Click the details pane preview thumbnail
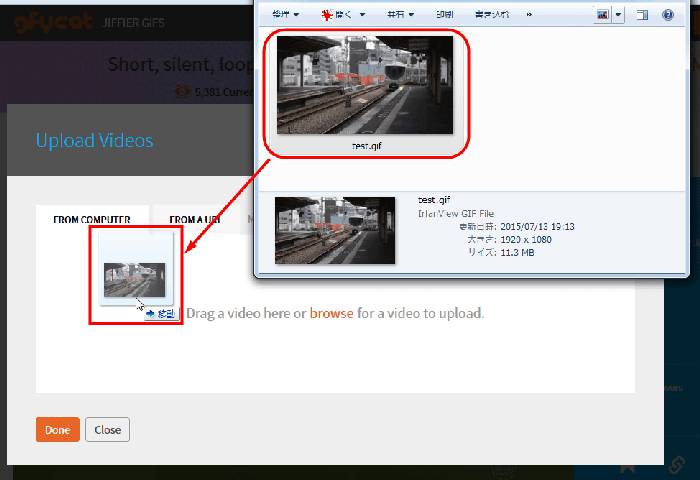Screen dimensions: 700x480 pos(335,230)
